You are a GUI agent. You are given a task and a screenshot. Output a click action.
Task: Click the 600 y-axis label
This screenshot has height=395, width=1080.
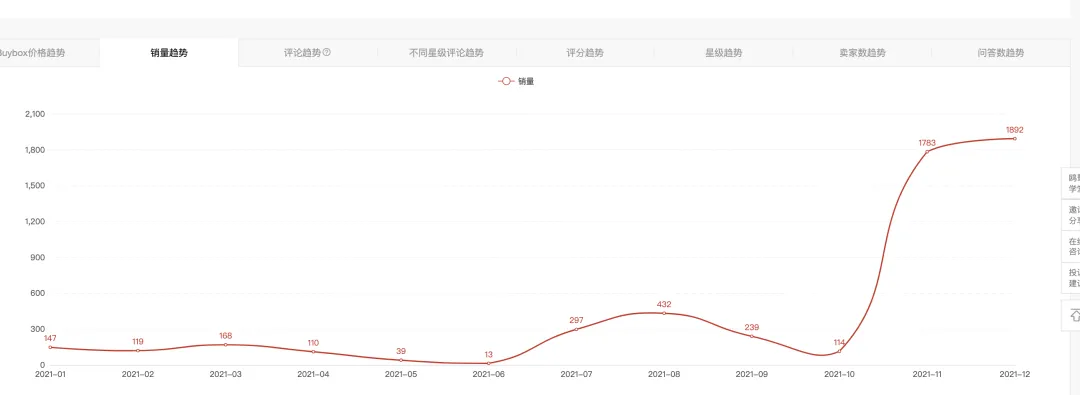point(39,294)
